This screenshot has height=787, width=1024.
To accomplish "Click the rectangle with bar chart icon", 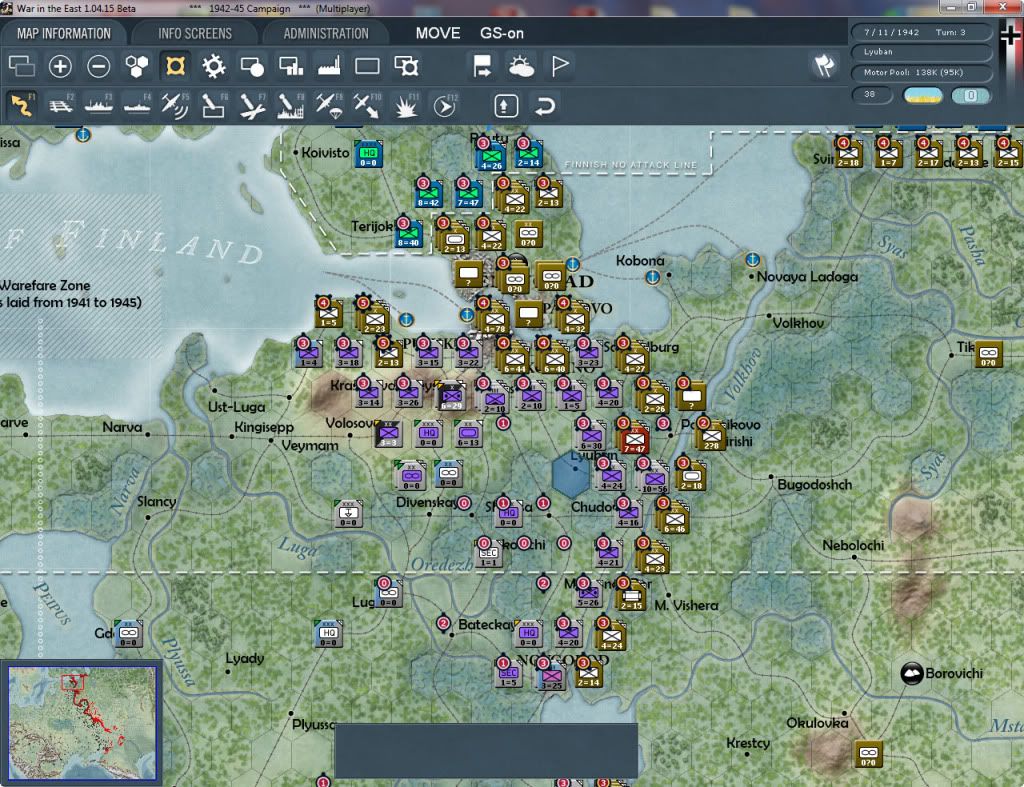I will click(291, 66).
